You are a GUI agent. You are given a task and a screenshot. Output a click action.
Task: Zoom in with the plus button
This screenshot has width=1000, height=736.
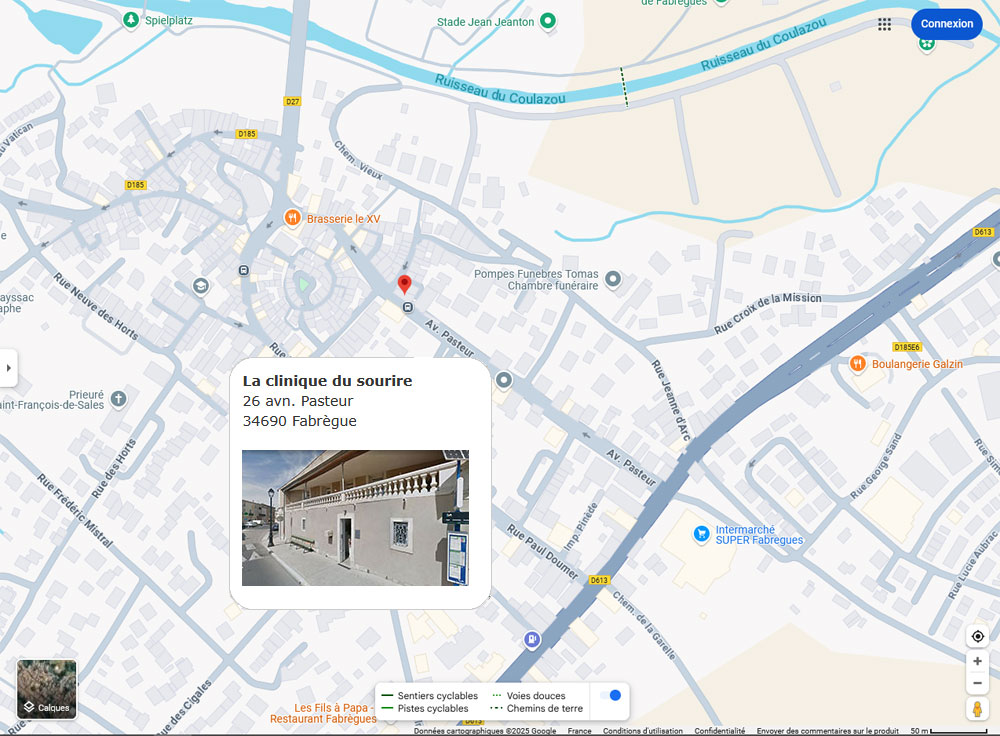977,662
